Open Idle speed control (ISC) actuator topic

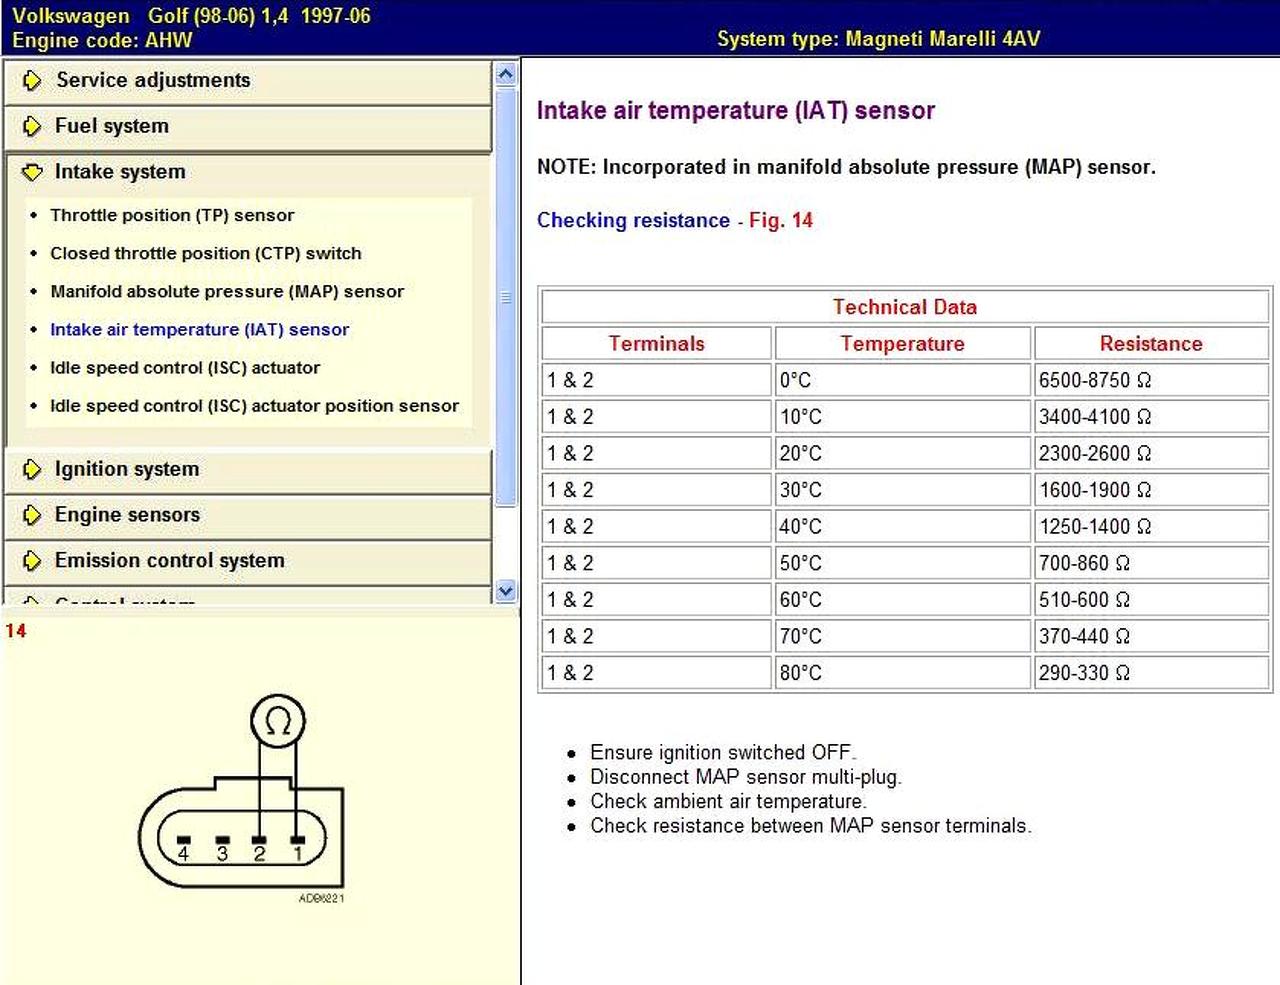click(185, 367)
